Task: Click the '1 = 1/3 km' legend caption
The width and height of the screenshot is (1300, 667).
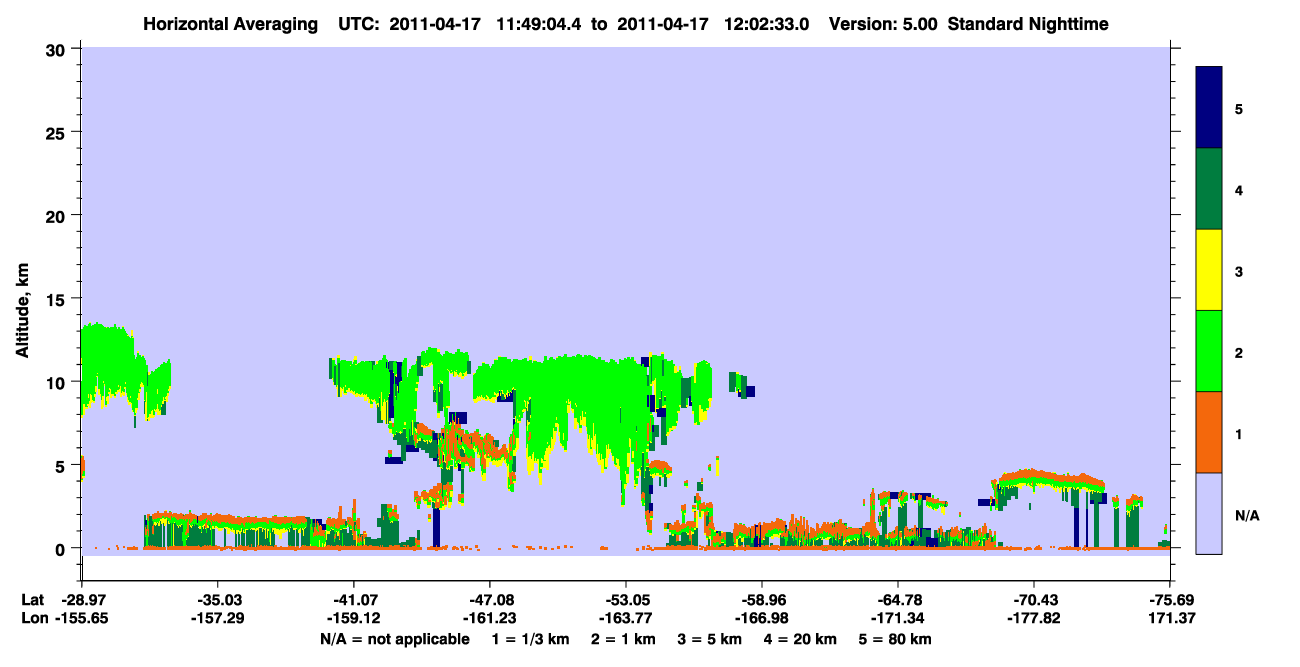Action: coord(529,639)
